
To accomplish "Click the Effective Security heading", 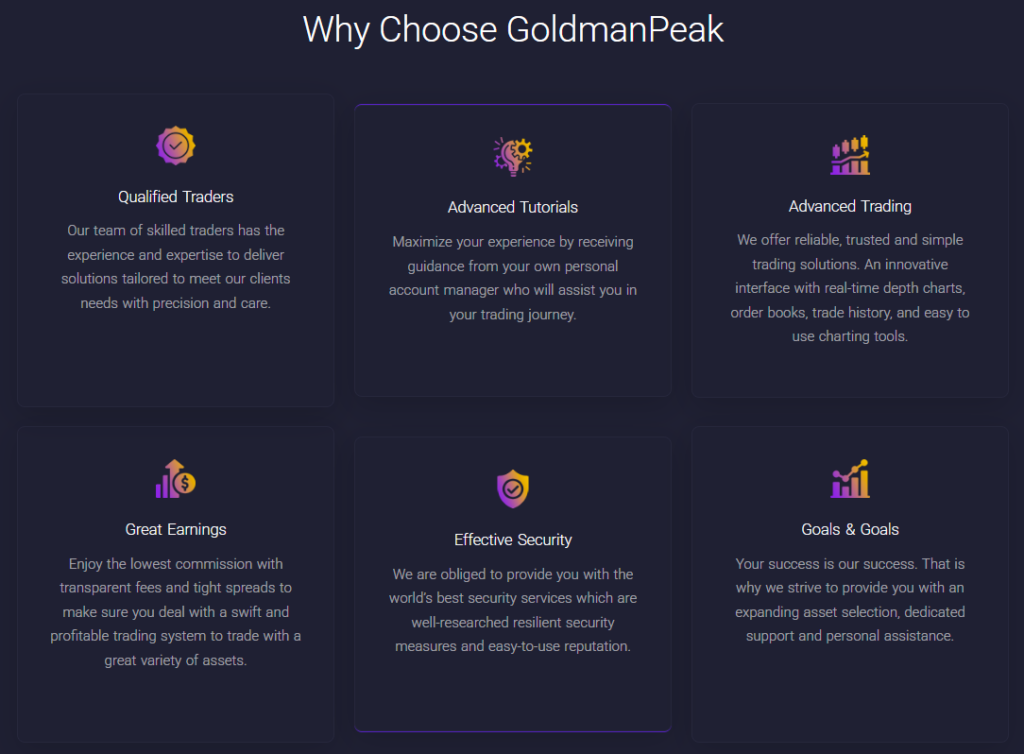I will coord(513,539).
